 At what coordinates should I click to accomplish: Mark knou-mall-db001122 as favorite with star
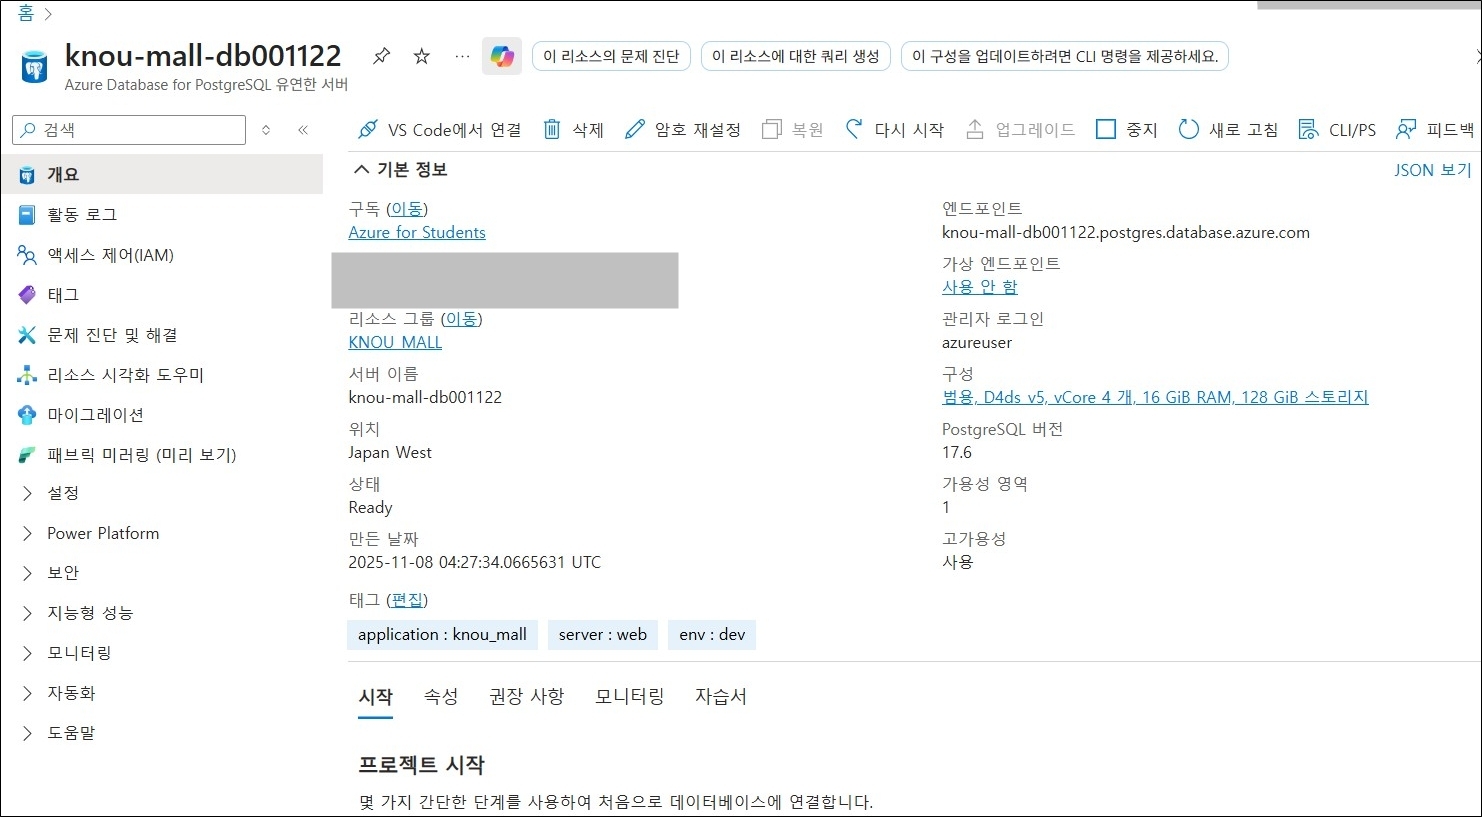(422, 56)
